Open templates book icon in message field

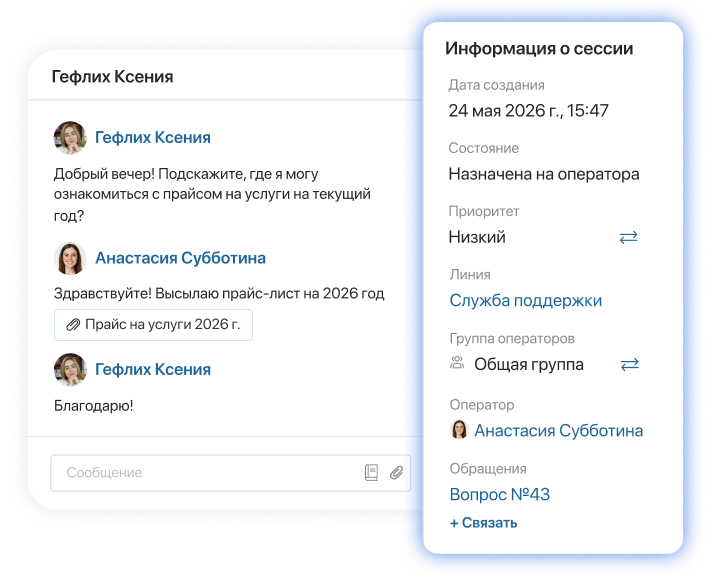(x=371, y=473)
